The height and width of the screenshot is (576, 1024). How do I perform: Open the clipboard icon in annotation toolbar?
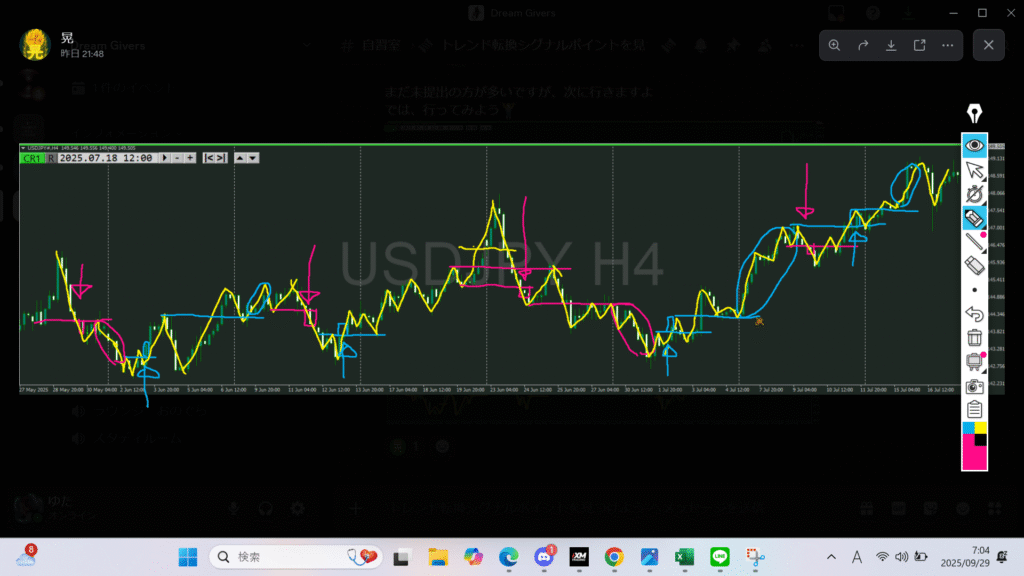(974, 410)
